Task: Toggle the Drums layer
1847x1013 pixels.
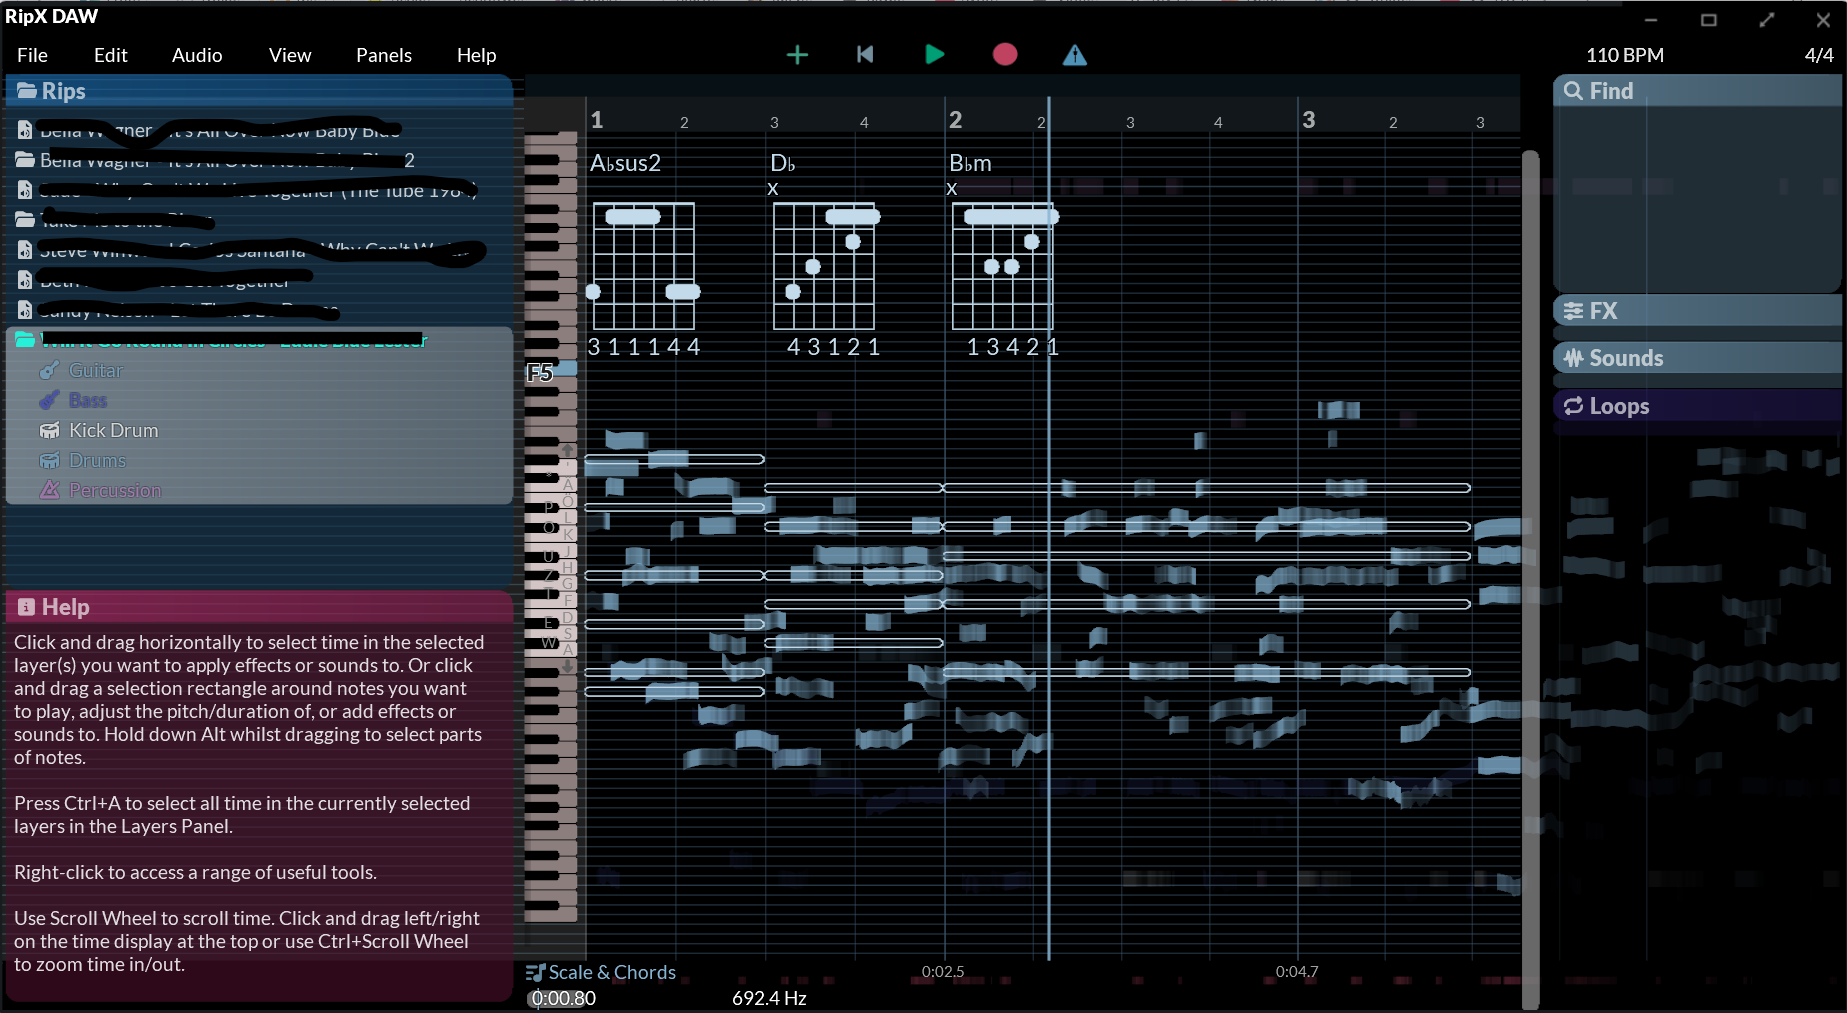Action: click(x=97, y=461)
